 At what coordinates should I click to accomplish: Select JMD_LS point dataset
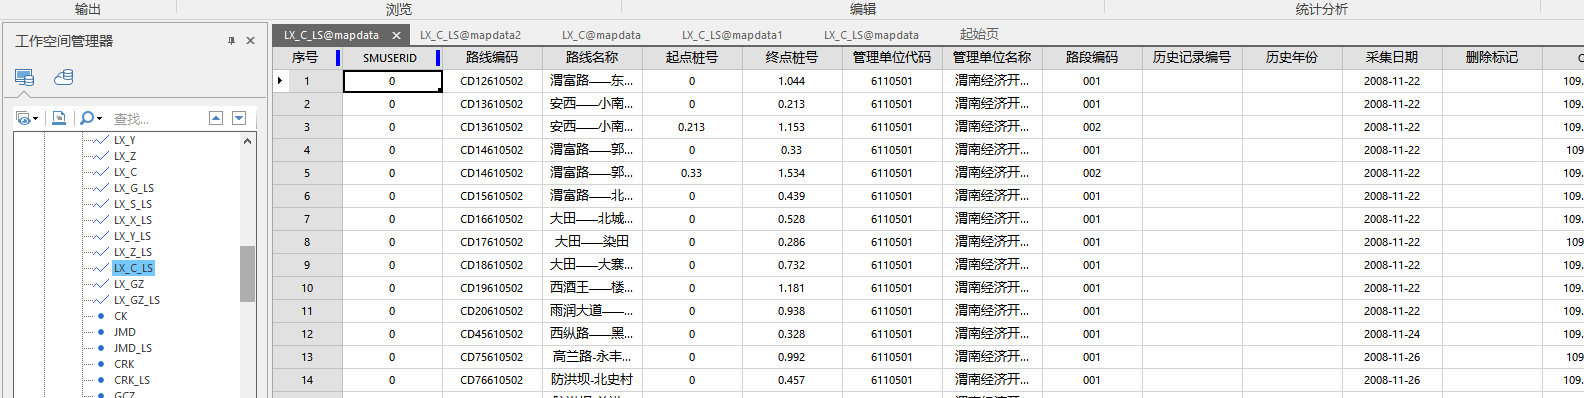(132, 348)
